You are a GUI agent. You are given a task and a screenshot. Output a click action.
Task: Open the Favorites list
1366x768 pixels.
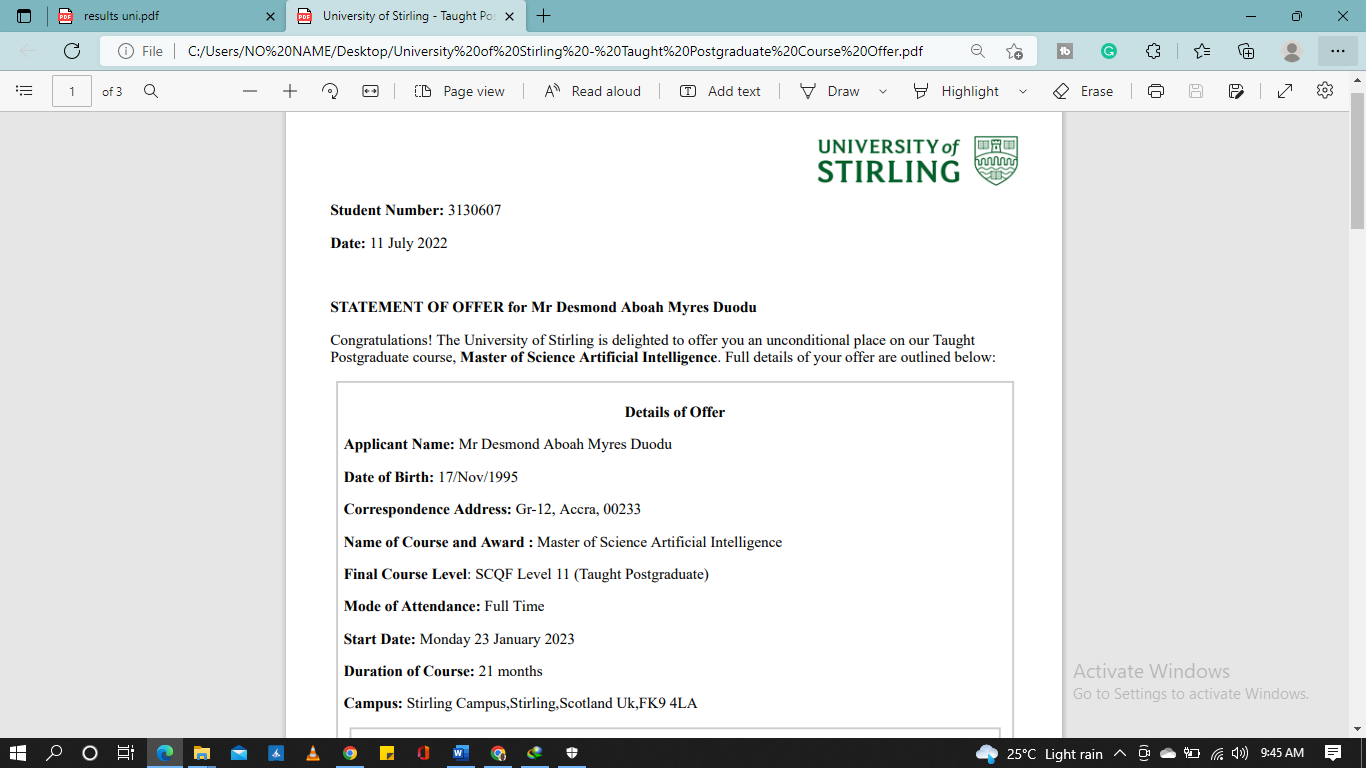click(1202, 51)
